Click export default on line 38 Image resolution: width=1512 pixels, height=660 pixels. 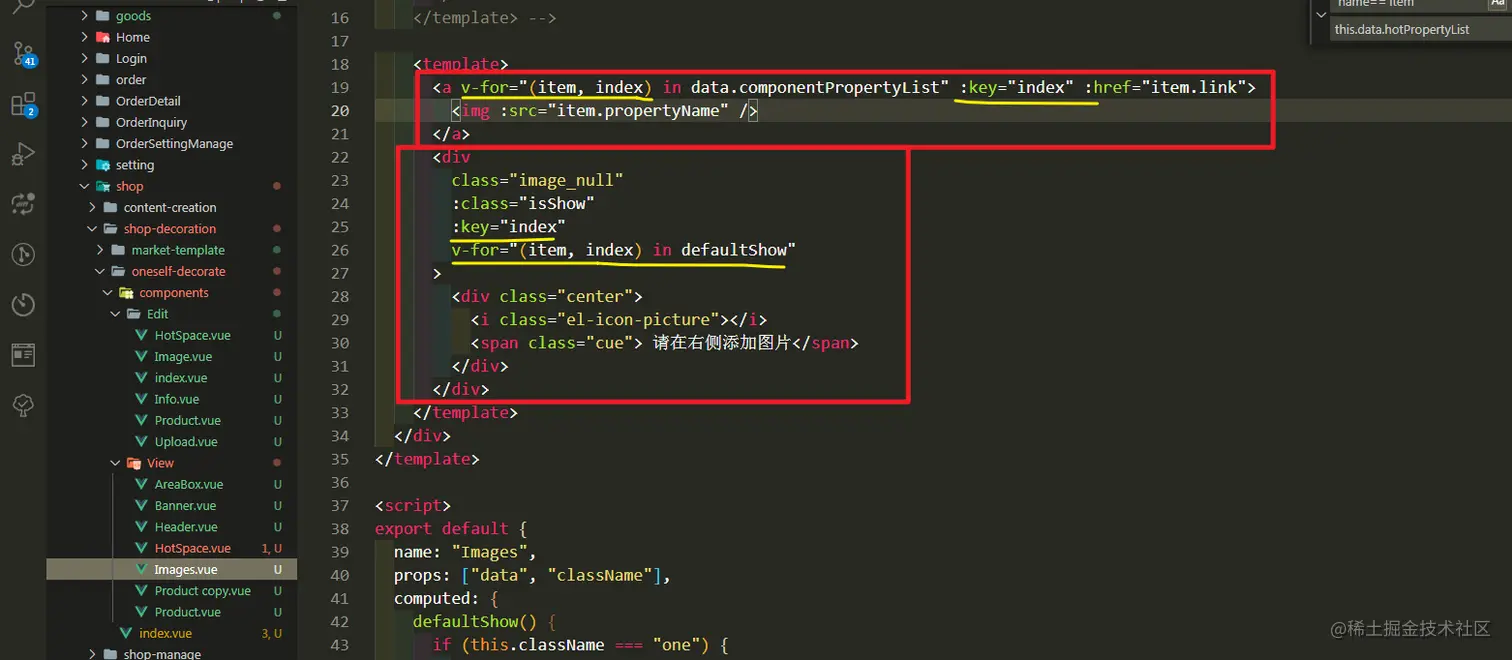click(441, 529)
